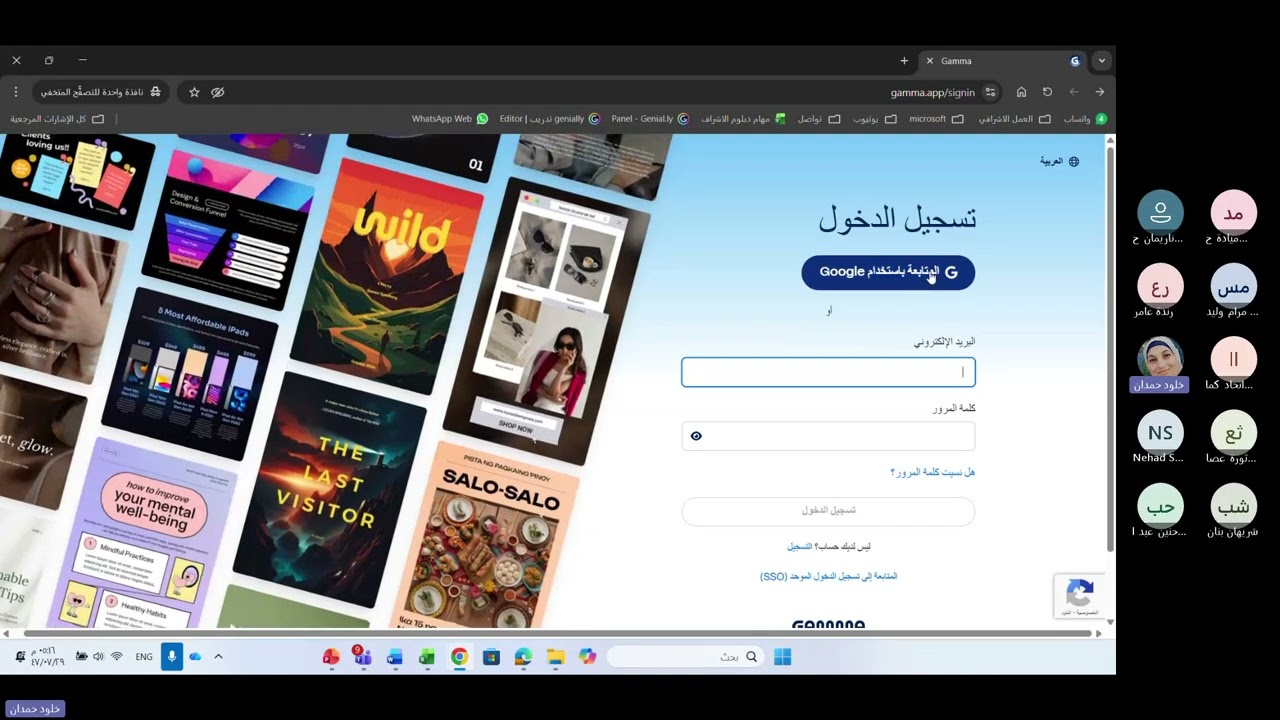Select participant خلود حمدان video tile
This screenshot has width=1280, height=720.
tap(1160, 363)
